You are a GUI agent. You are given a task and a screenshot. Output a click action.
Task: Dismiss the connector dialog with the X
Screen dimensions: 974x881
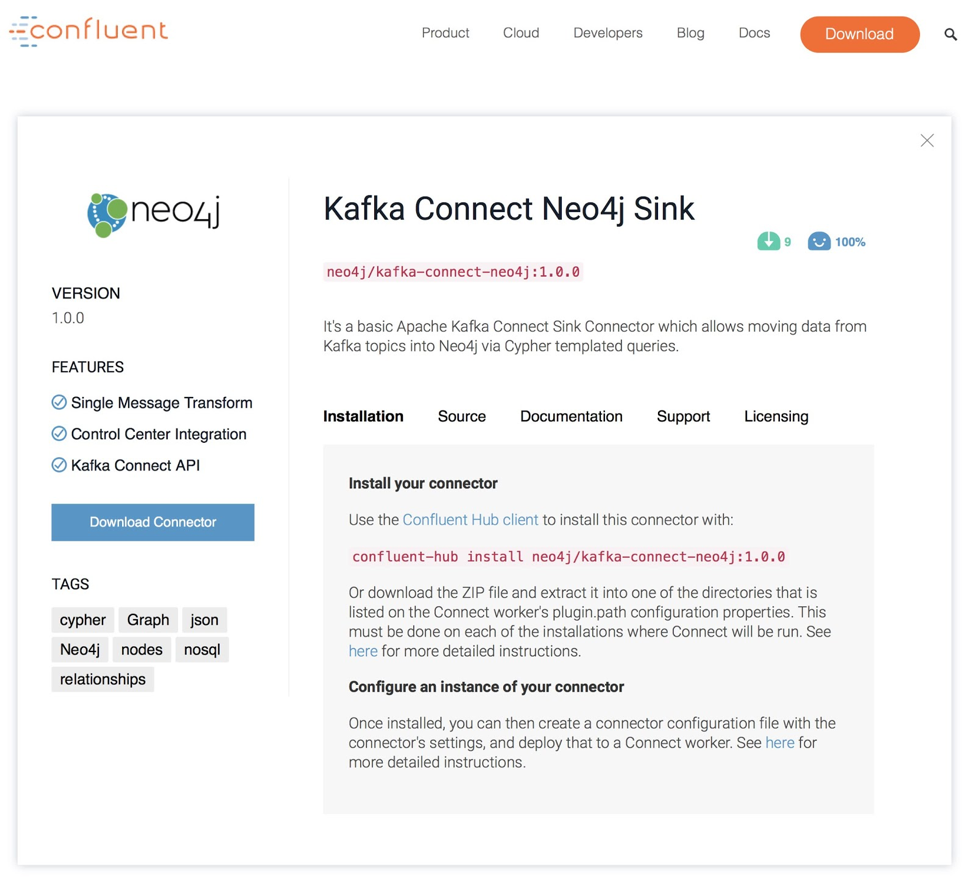pyautogui.click(x=927, y=140)
